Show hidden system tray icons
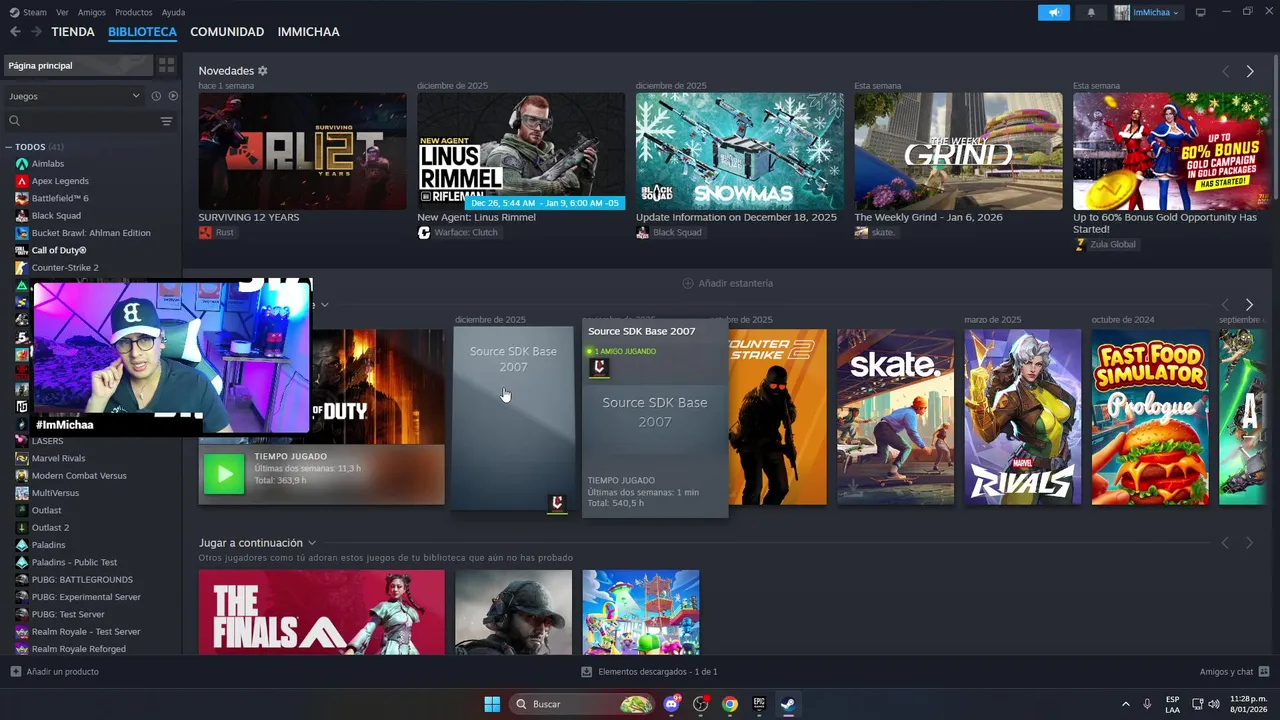The width and height of the screenshot is (1280, 720). point(1125,704)
